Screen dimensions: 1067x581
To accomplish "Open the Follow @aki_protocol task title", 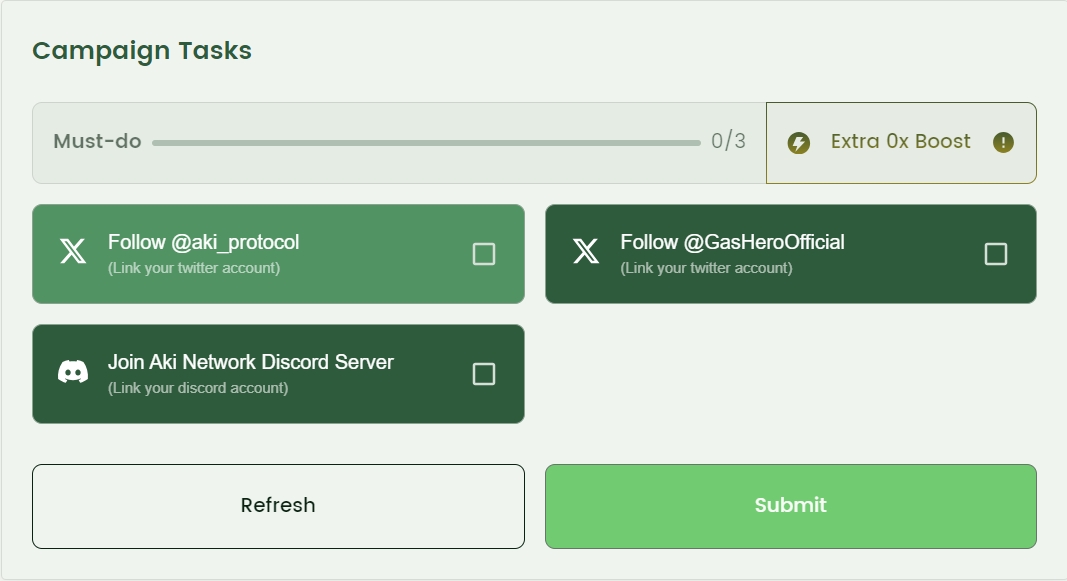I will tap(203, 242).
